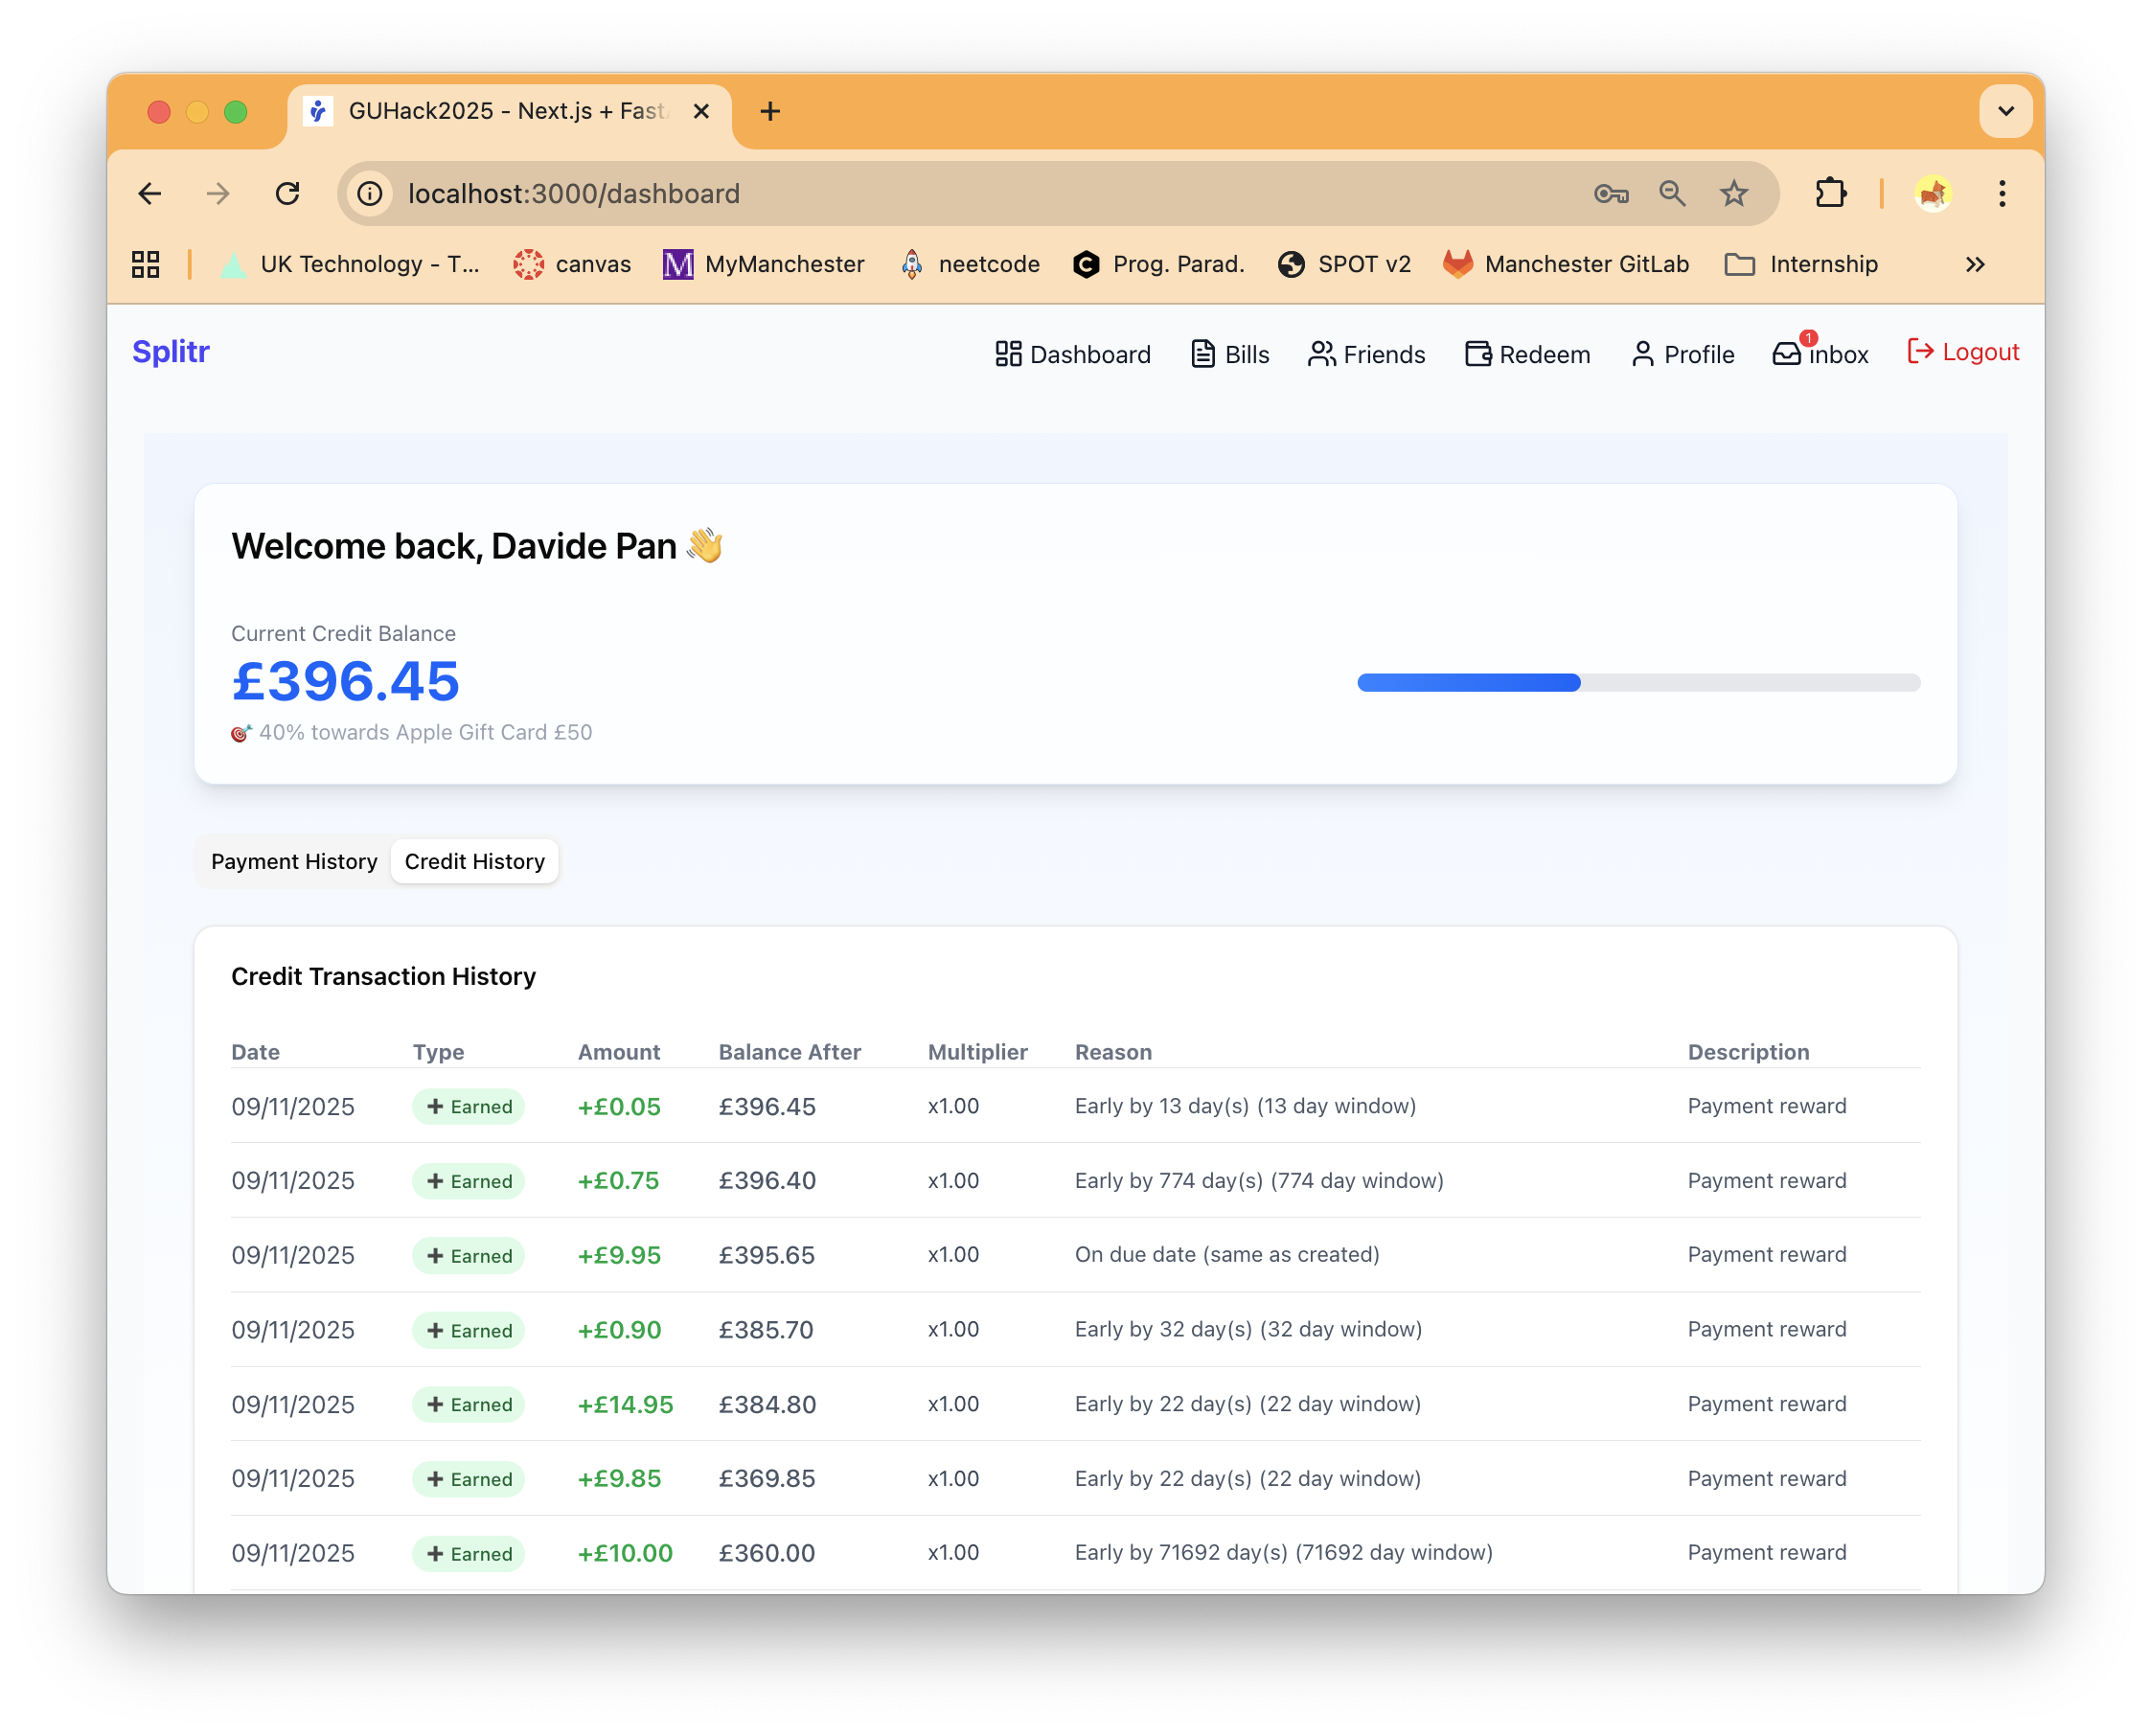This screenshot has width=2152, height=1736.
Task: Open the browser extensions puzzle icon
Action: (x=1830, y=193)
